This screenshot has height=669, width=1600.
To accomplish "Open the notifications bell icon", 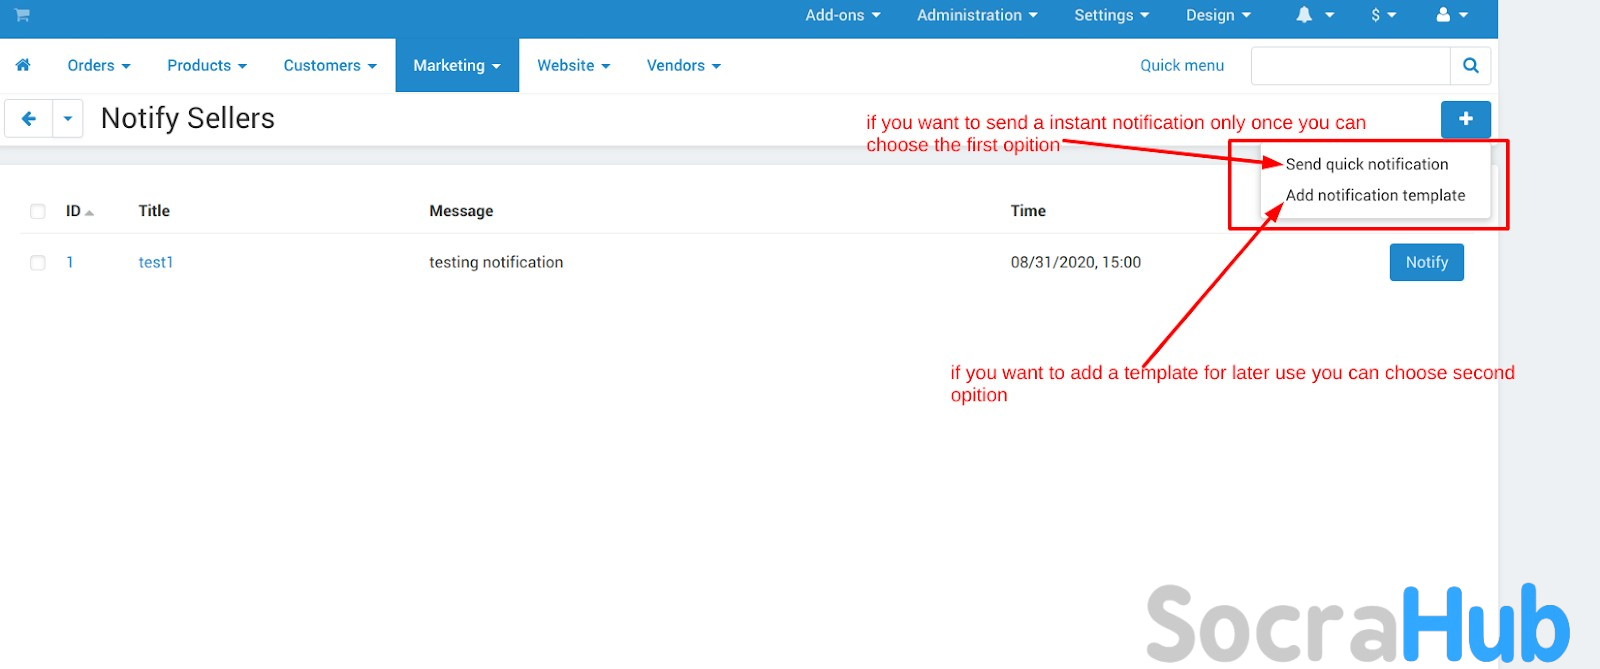I will pyautogui.click(x=1304, y=15).
